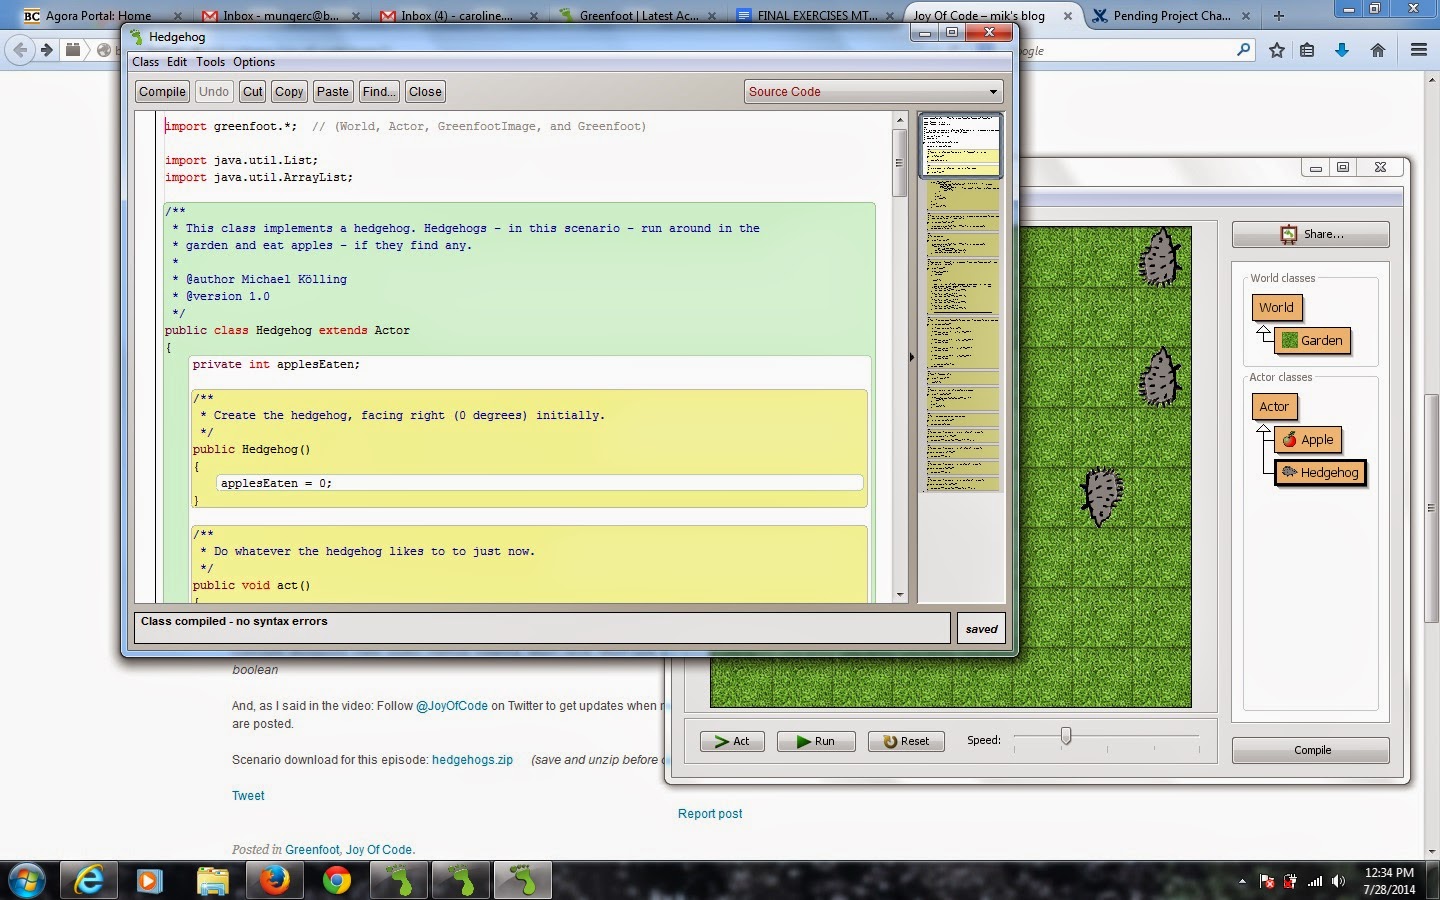
Task: Open a Greenfoot instance from the taskbar
Action: (398, 880)
